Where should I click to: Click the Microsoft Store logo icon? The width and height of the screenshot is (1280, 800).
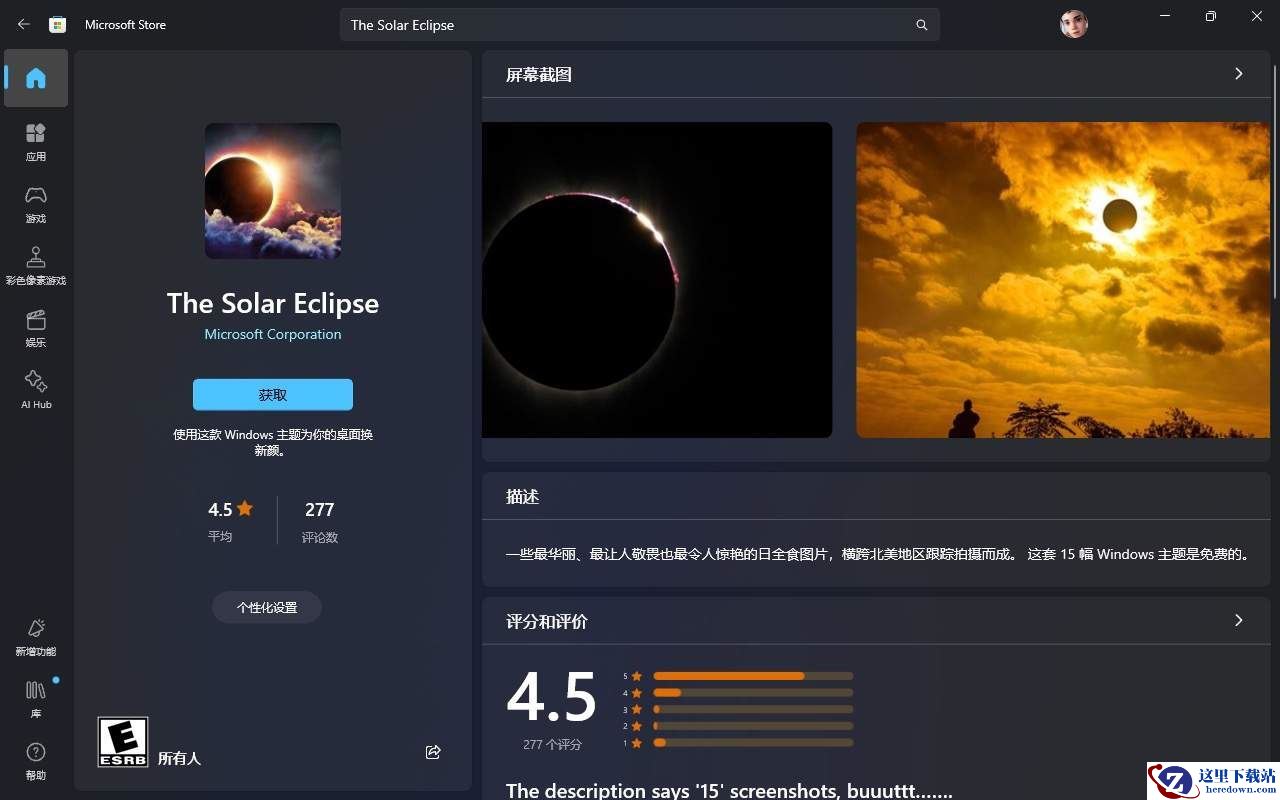58,24
